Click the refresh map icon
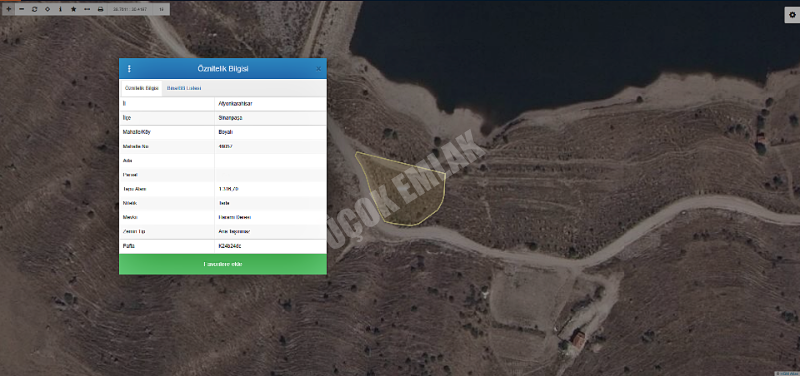800x376 pixels. tap(35, 9)
